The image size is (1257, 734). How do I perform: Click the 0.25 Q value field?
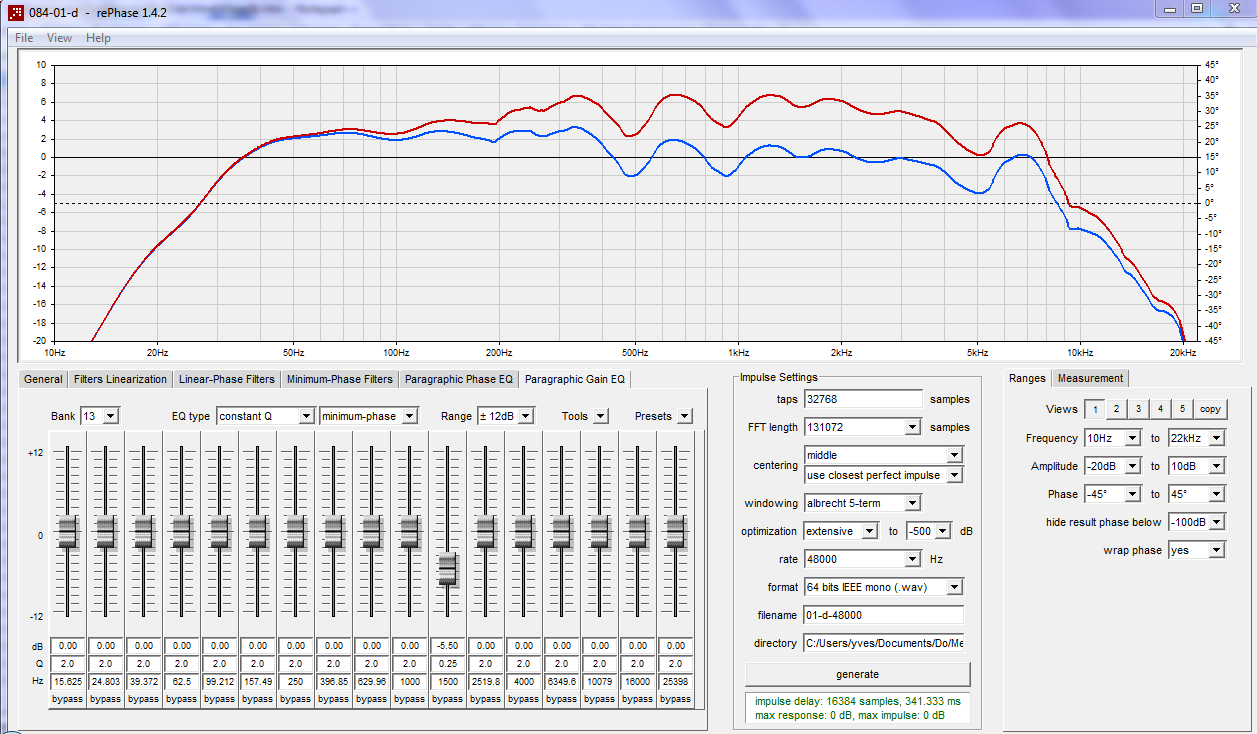pyautogui.click(x=447, y=664)
